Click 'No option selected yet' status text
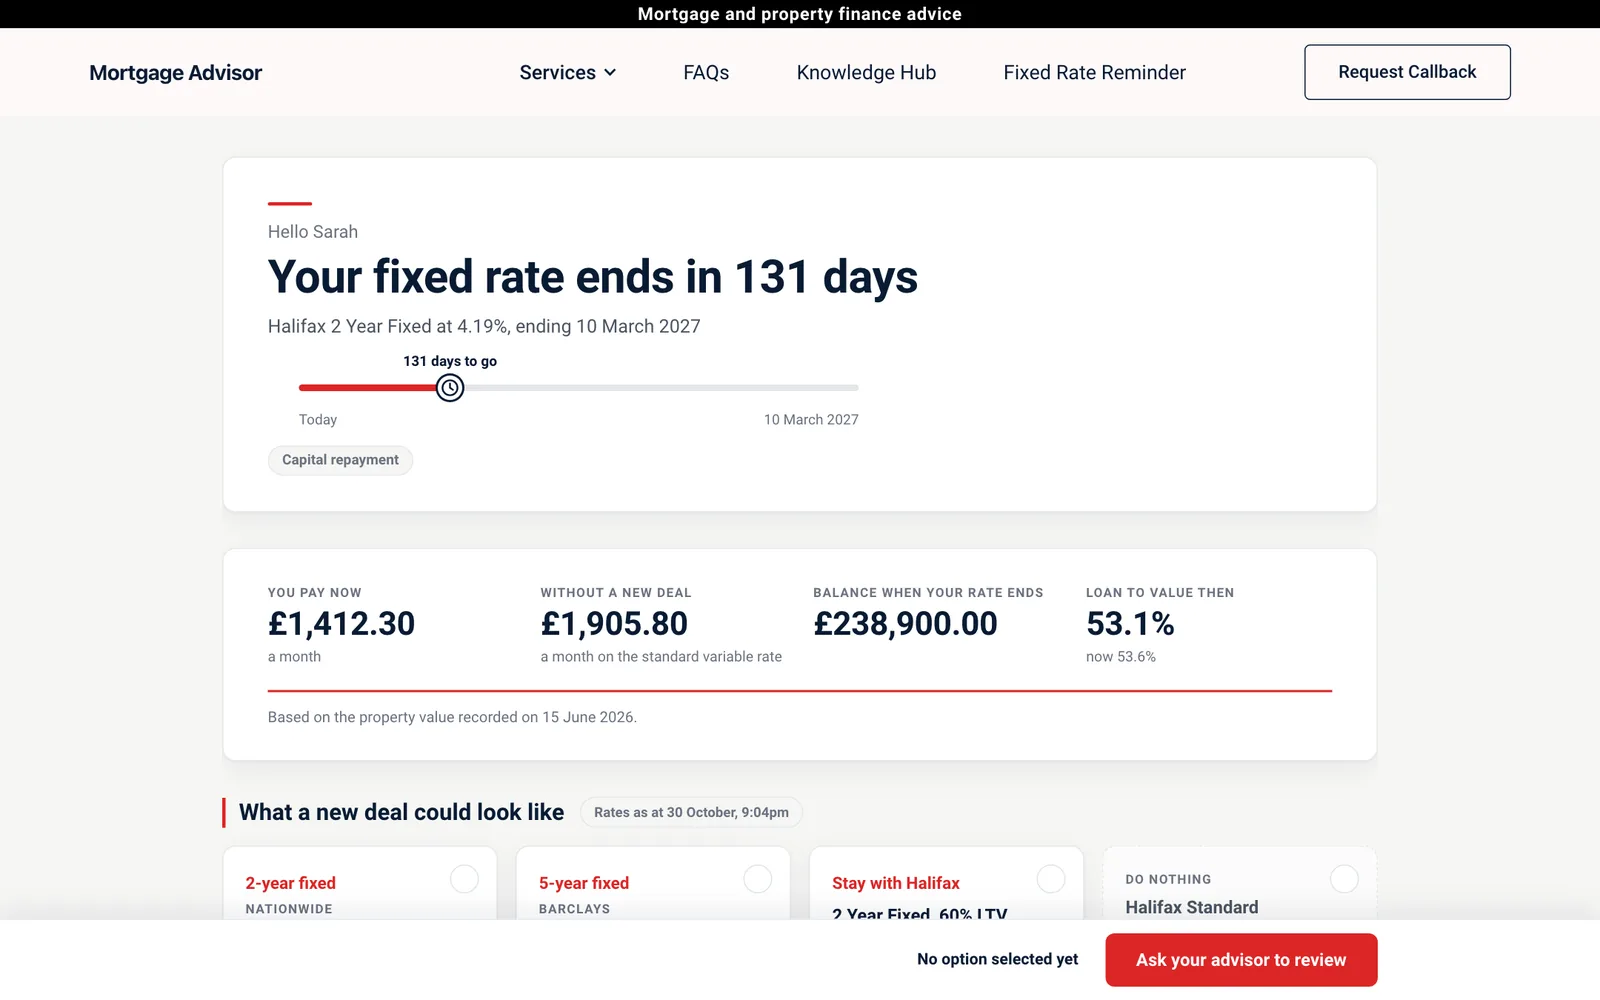This screenshot has height=1000, width=1600. (x=997, y=959)
